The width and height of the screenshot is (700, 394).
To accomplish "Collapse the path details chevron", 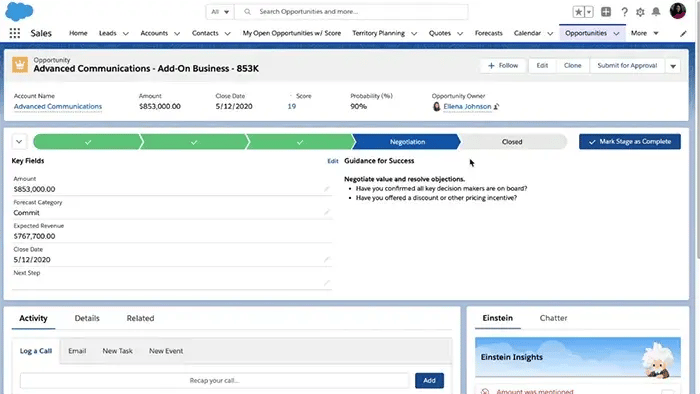I will pyautogui.click(x=19, y=142).
